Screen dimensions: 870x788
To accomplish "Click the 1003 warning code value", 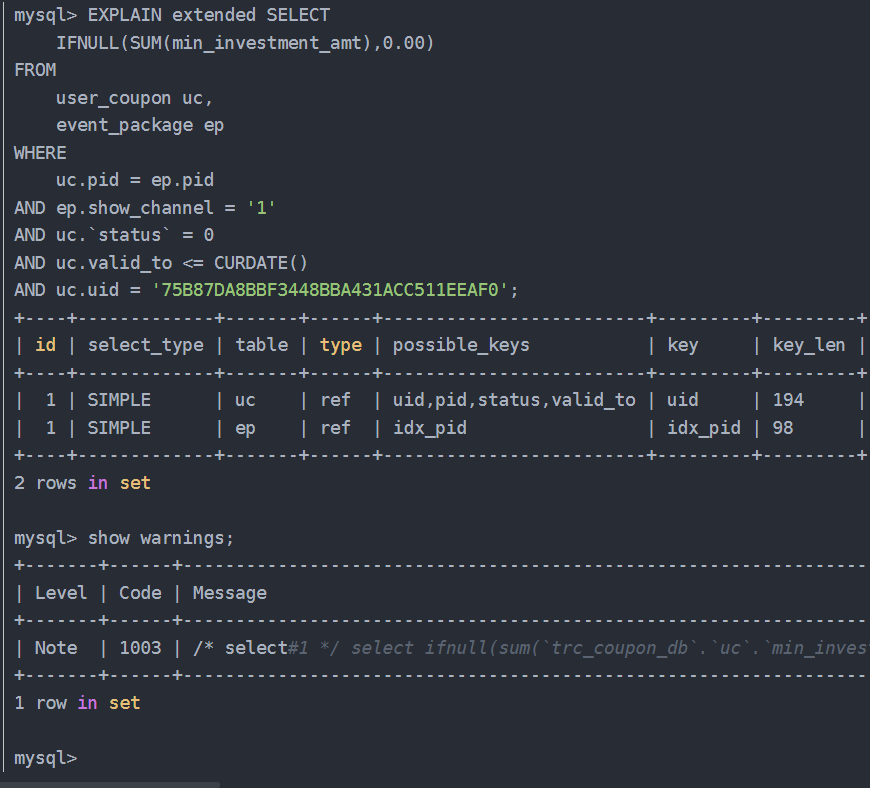I will click(140, 648).
